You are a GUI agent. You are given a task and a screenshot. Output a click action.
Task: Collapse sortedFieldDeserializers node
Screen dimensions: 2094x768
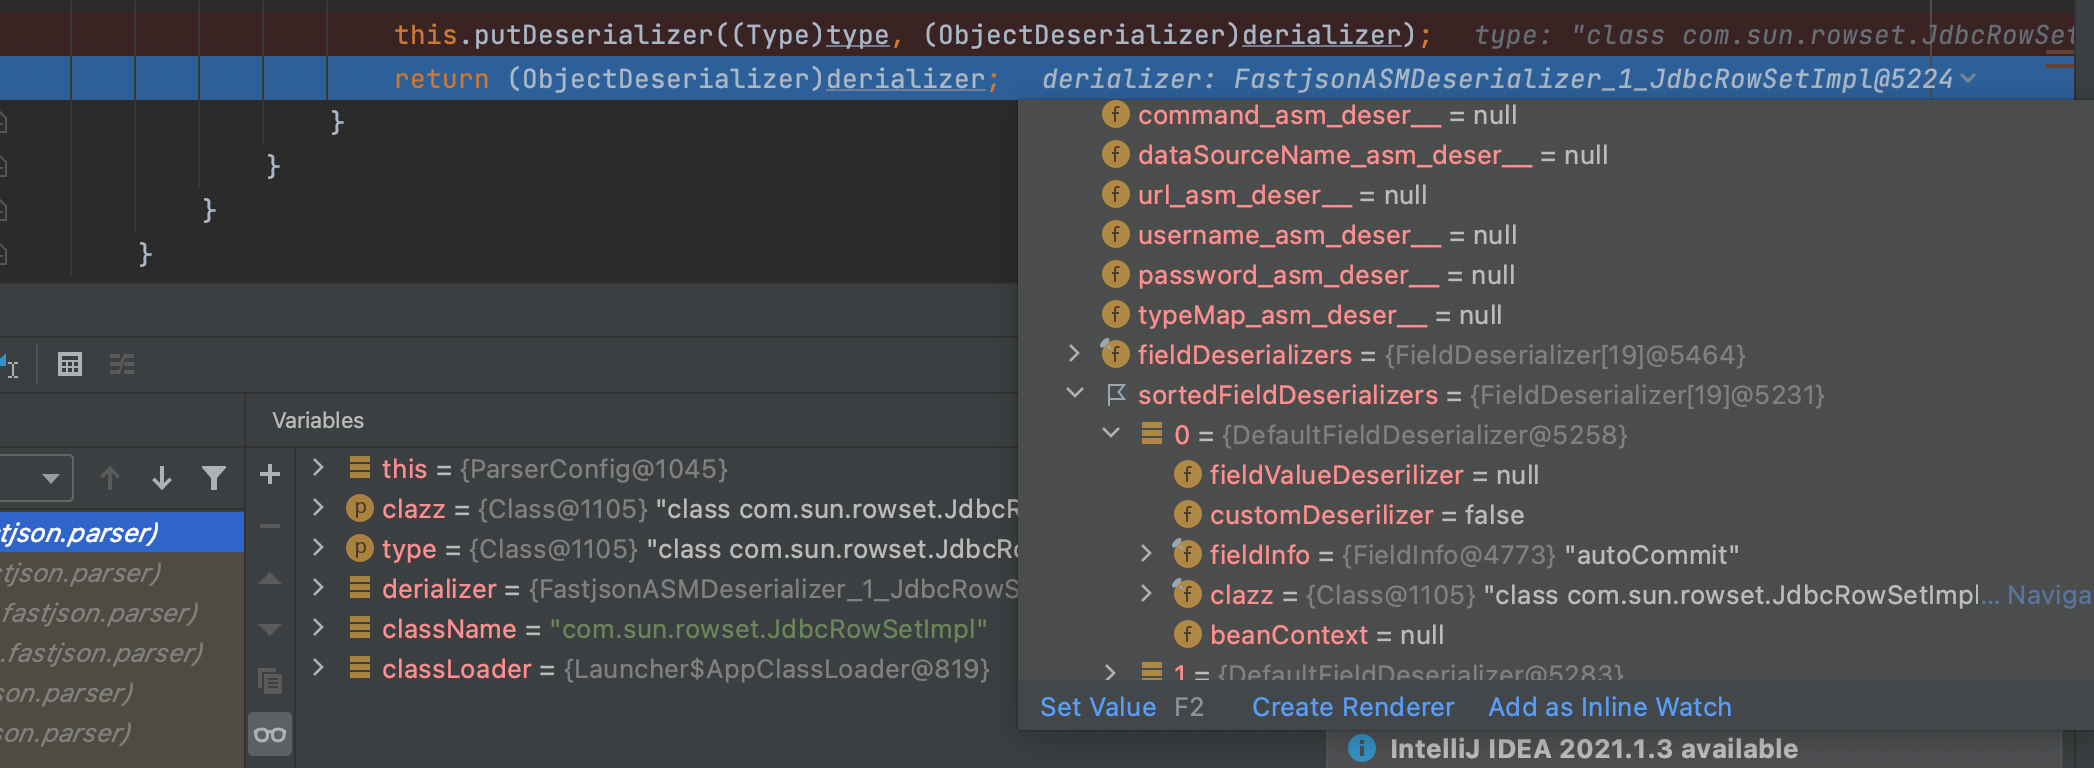coord(1075,393)
